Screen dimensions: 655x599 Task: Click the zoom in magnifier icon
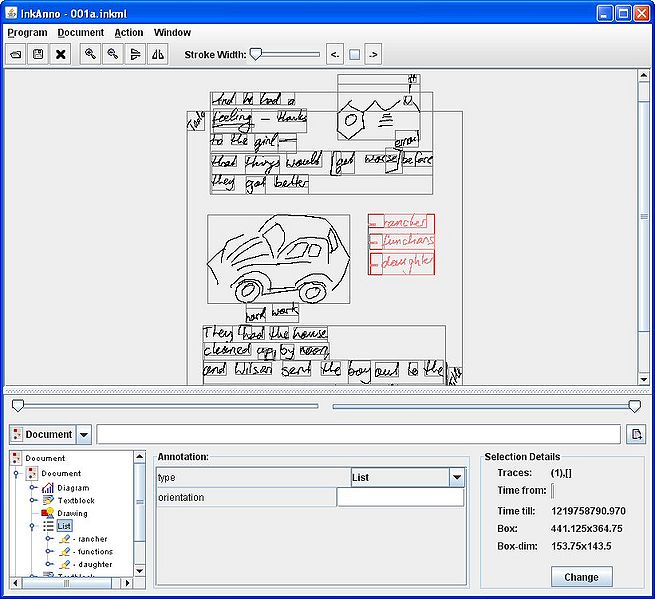coord(90,54)
